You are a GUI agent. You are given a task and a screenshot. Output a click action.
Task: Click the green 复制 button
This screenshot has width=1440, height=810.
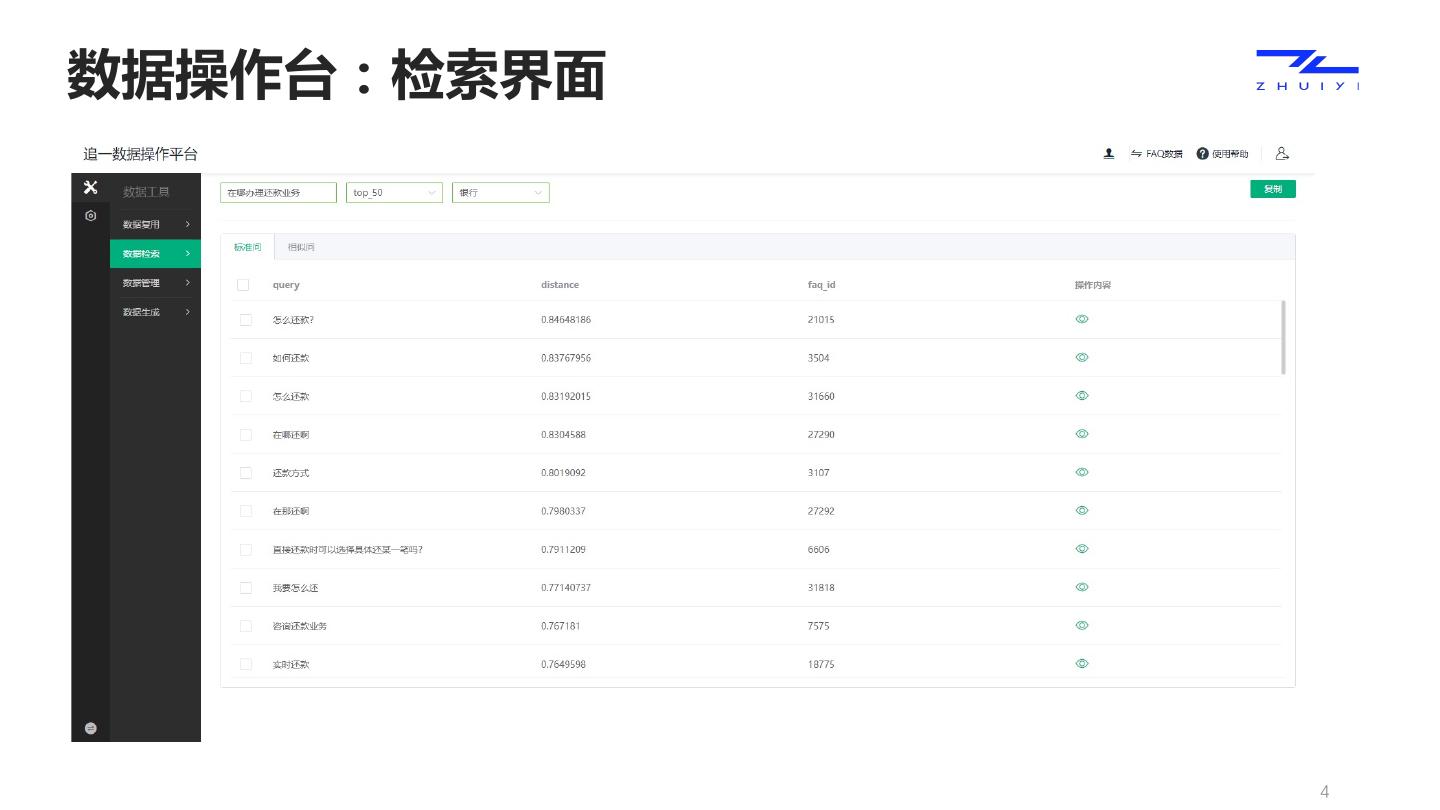[x=1272, y=189]
